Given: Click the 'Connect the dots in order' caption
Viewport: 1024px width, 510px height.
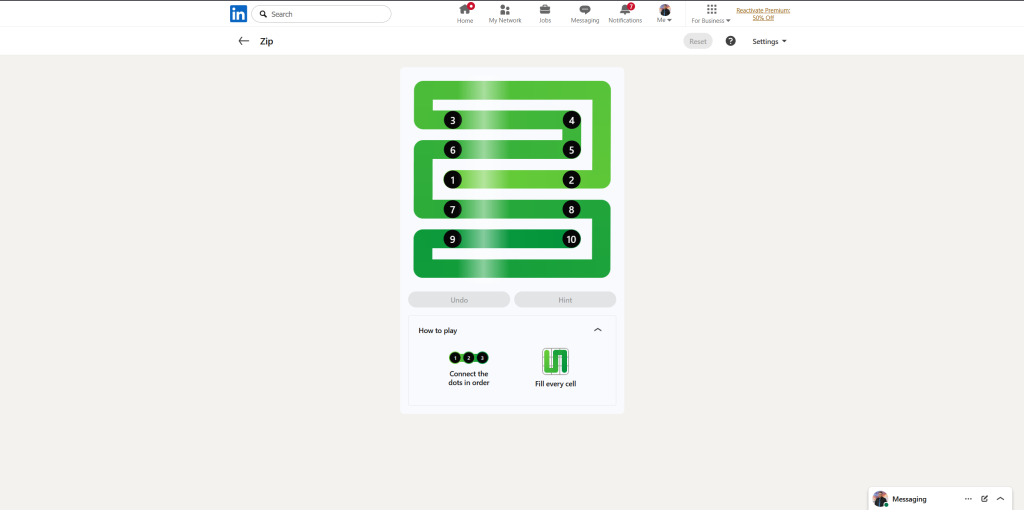Looking at the screenshot, I should pos(469,378).
